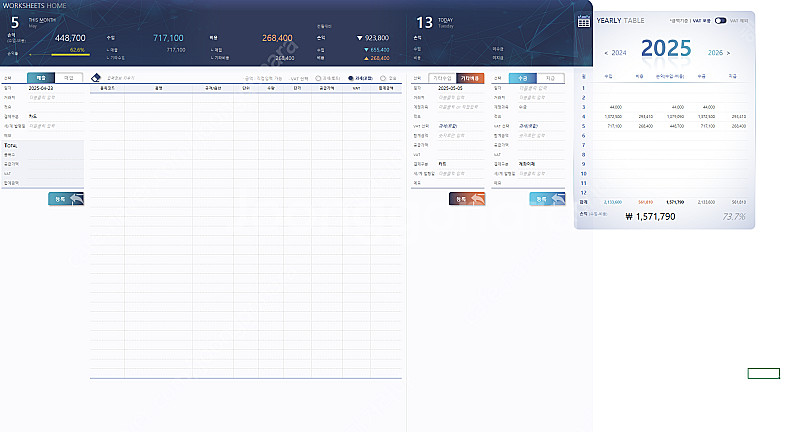Click the selected green-outlined cell
The image size is (800, 432).
(x=764, y=373)
